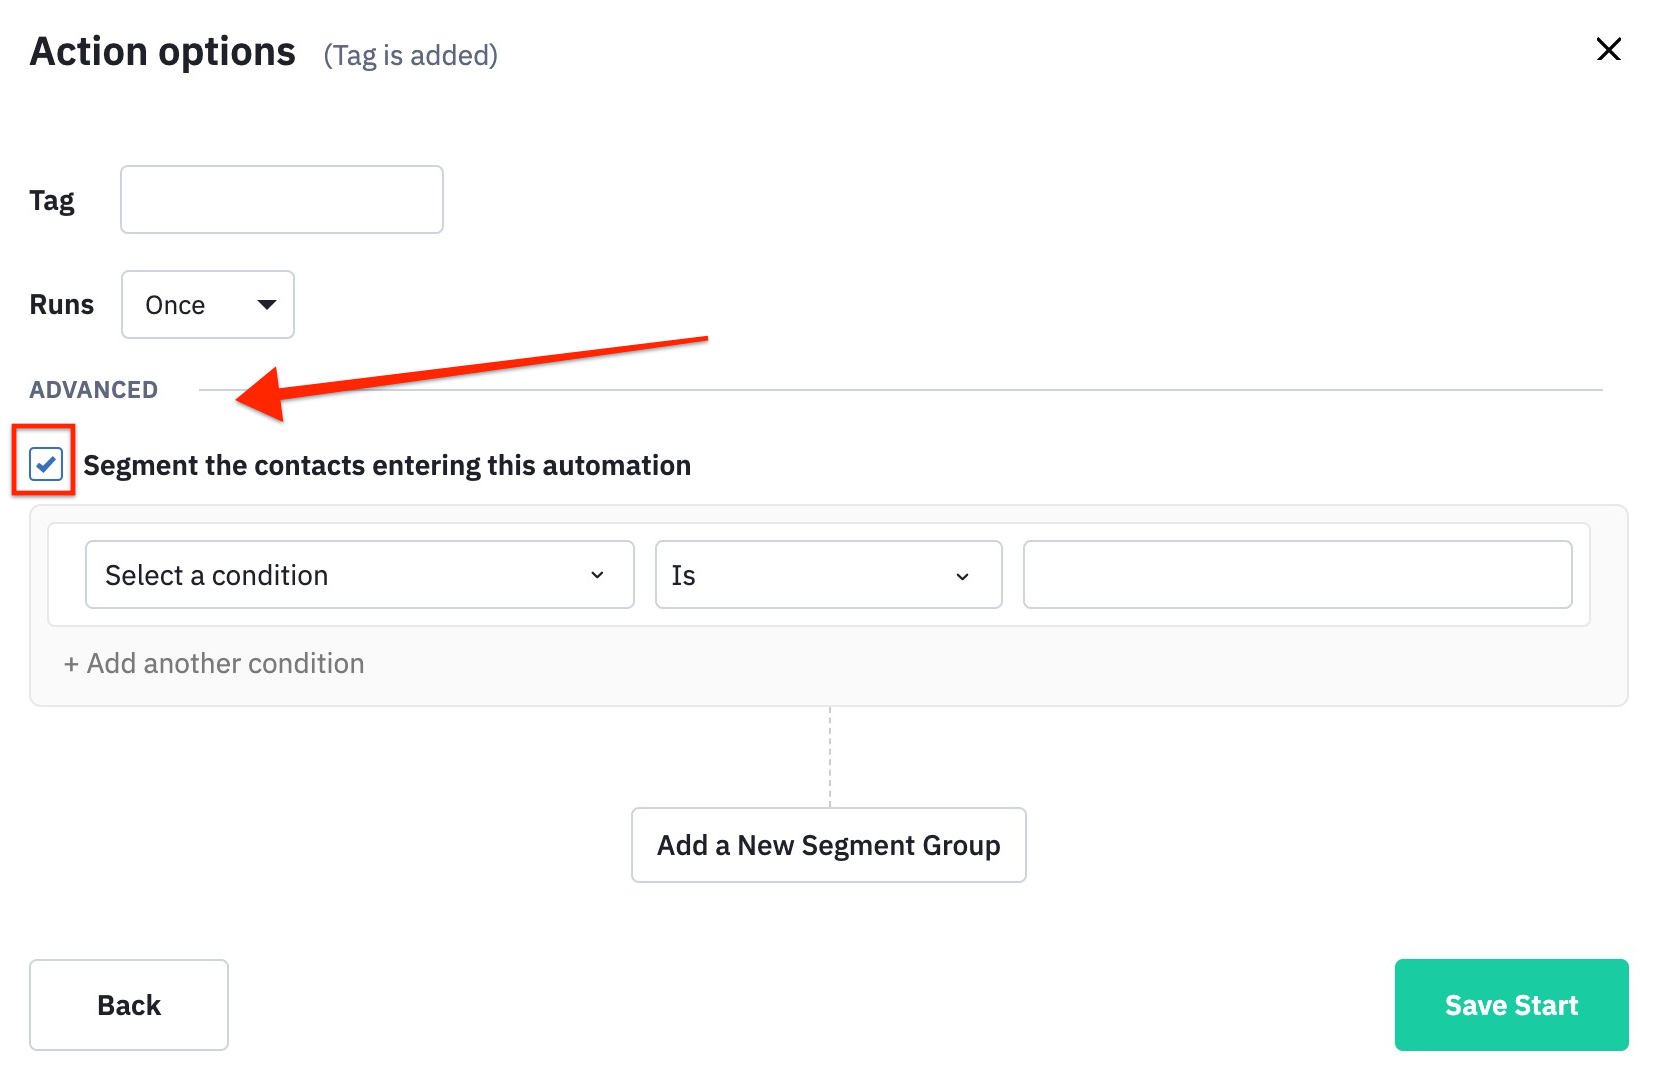Click the Runs field label
This screenshot has width=1654, height=1070.
[x=62, y=305]
